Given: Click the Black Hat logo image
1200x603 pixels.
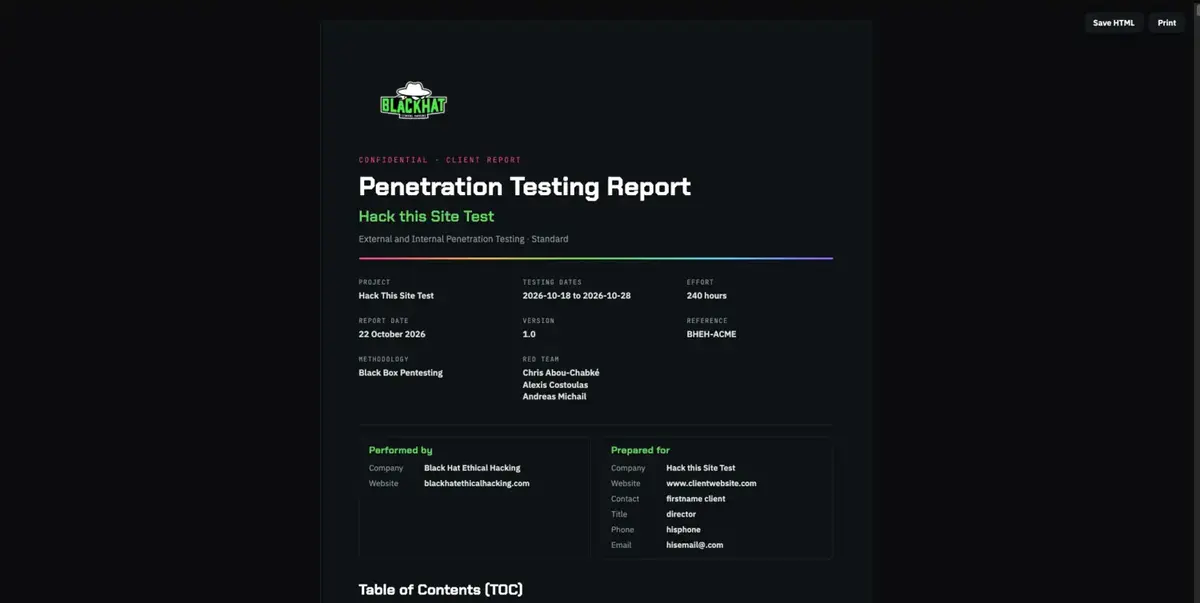Looking at the screenshot, I should coord(413,101).
